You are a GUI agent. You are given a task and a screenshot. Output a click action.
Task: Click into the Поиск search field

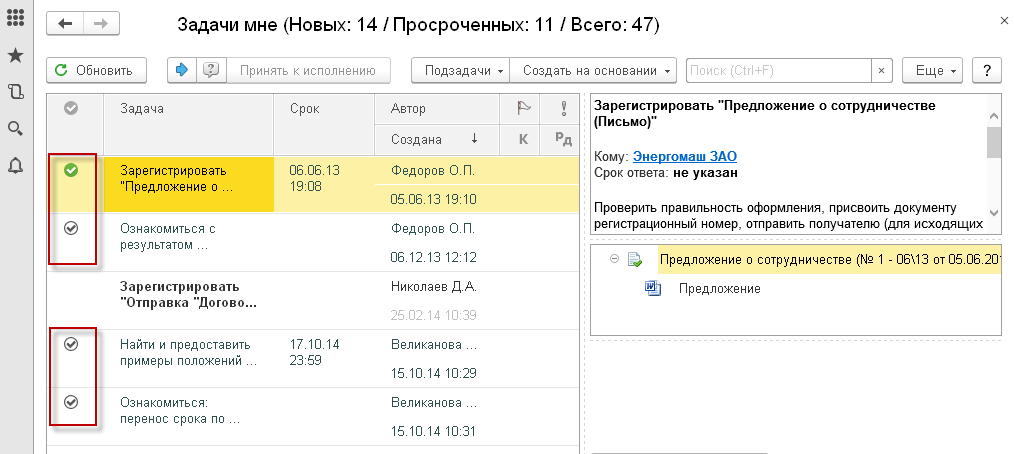pos(778,71)
